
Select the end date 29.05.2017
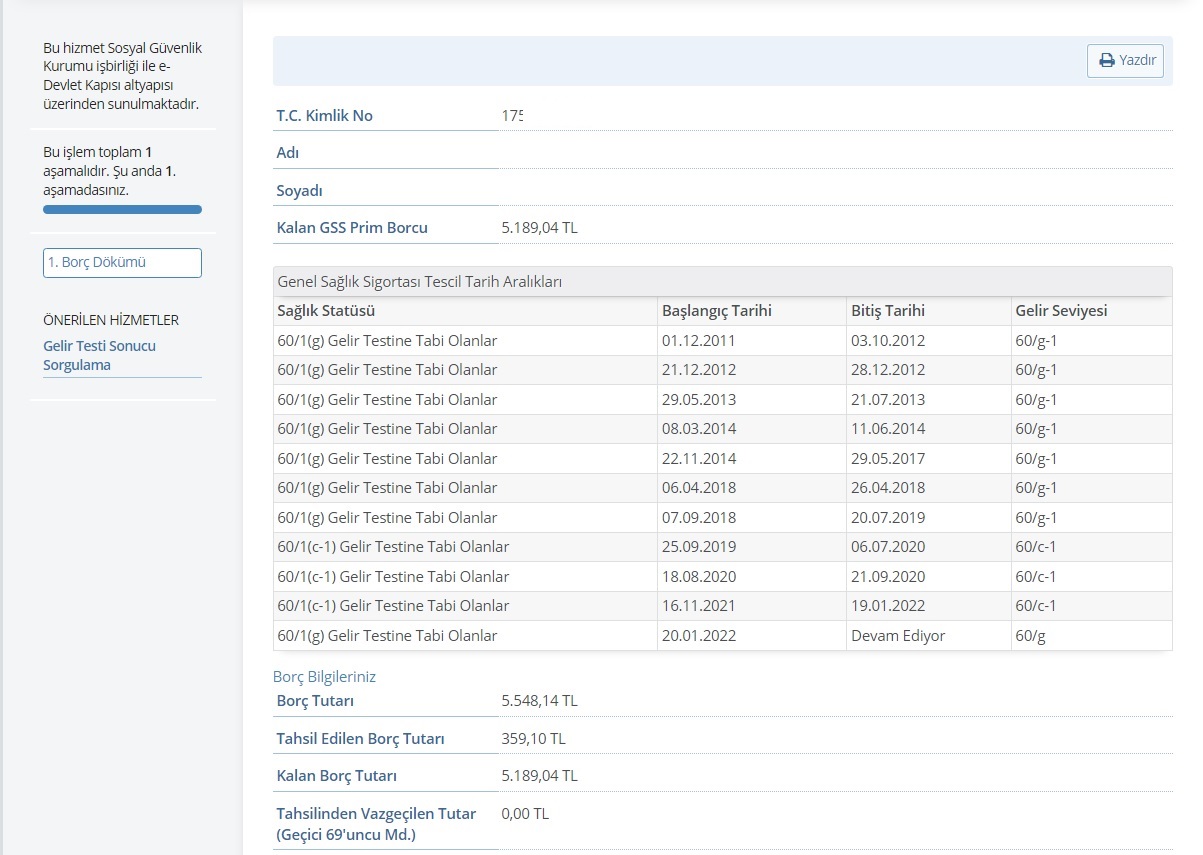pos(888,458)
